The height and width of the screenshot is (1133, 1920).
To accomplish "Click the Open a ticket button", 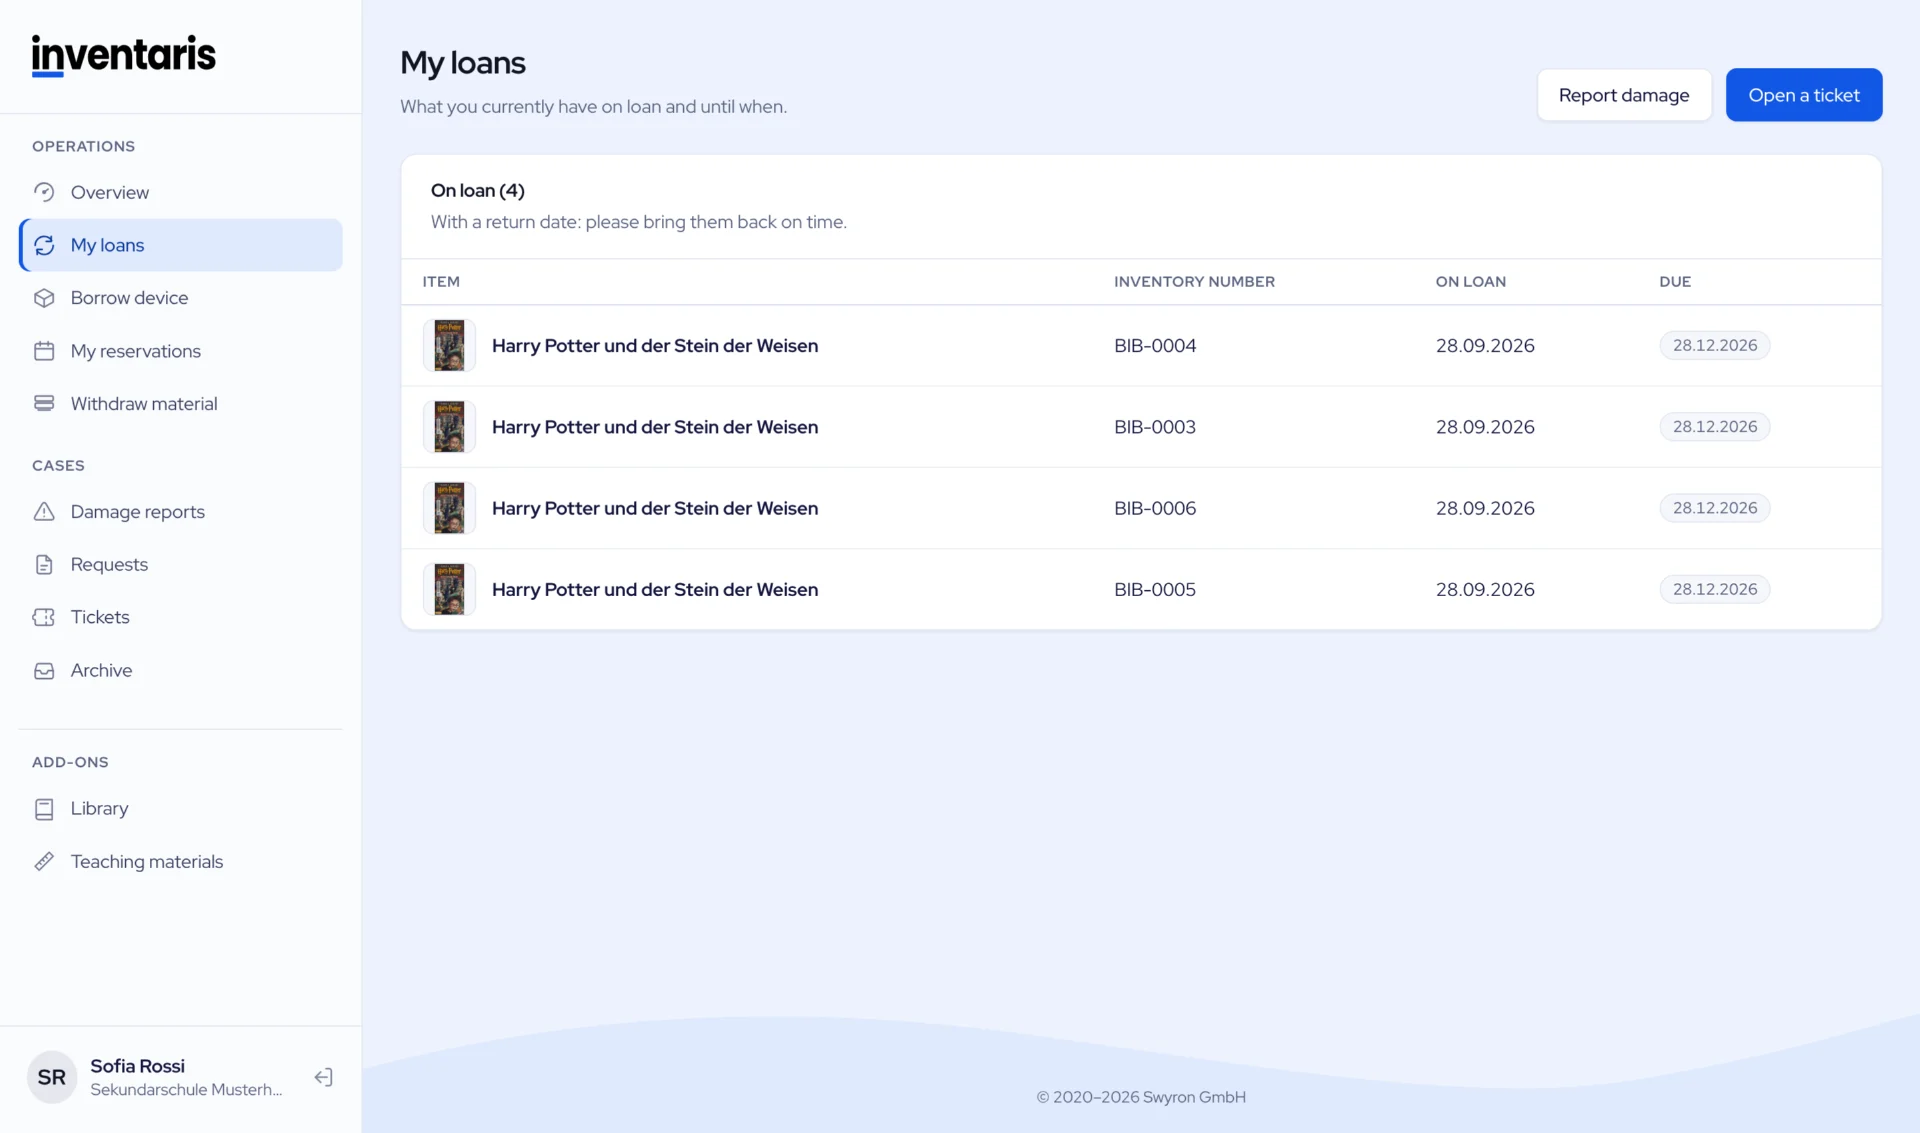I will (1804, 95).
